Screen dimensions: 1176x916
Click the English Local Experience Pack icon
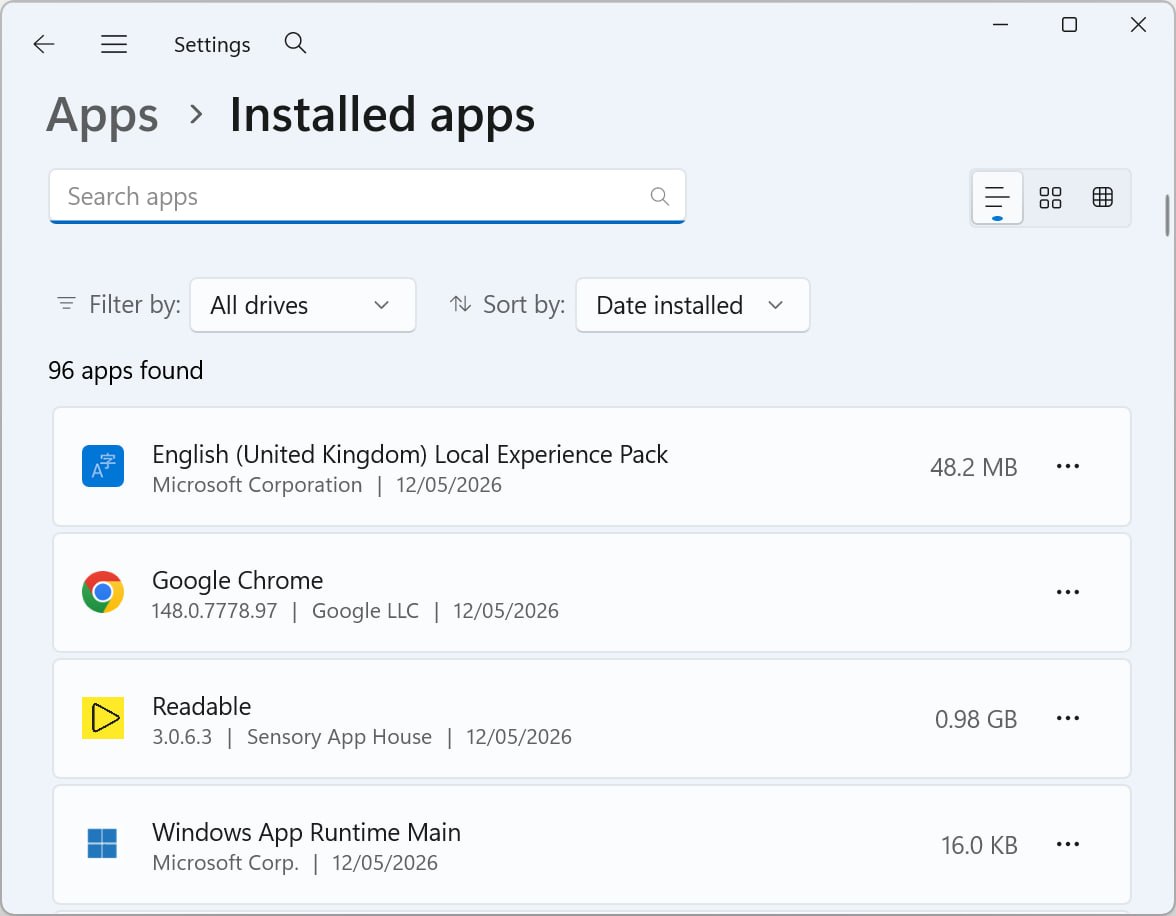pyautogui.click(x=103, y=466)
